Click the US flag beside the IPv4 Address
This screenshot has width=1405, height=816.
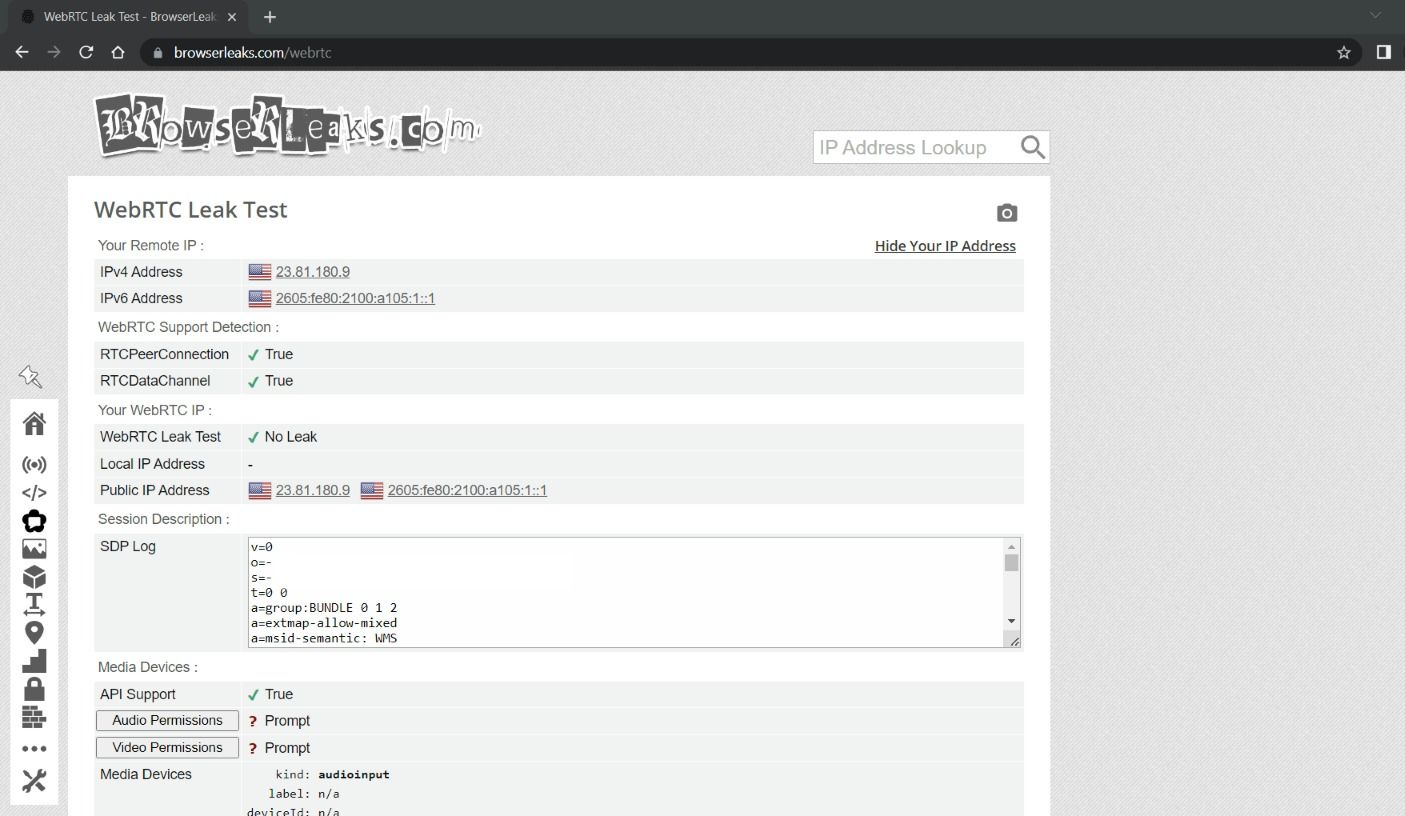click(x=260, y=272)
